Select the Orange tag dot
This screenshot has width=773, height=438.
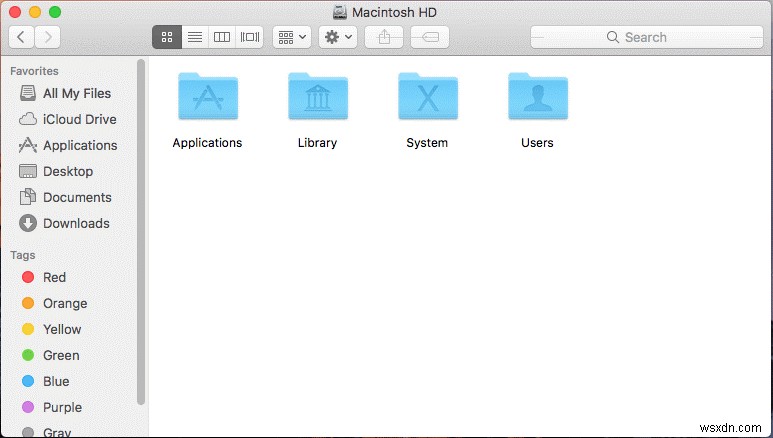[28, 303]
